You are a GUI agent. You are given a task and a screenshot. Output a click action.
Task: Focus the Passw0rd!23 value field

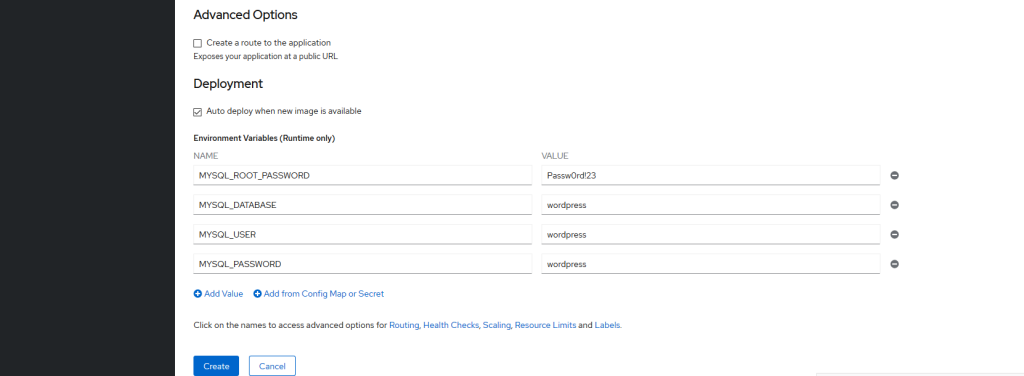point(711,176)
